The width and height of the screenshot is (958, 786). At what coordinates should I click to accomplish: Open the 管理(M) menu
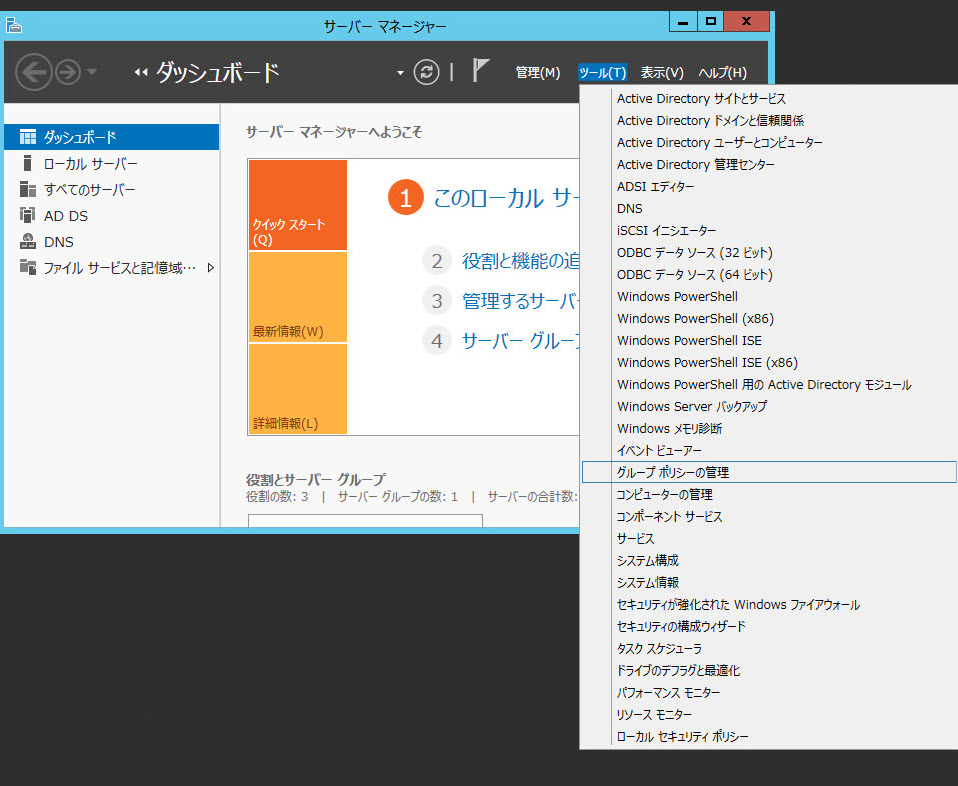(538, 73)
